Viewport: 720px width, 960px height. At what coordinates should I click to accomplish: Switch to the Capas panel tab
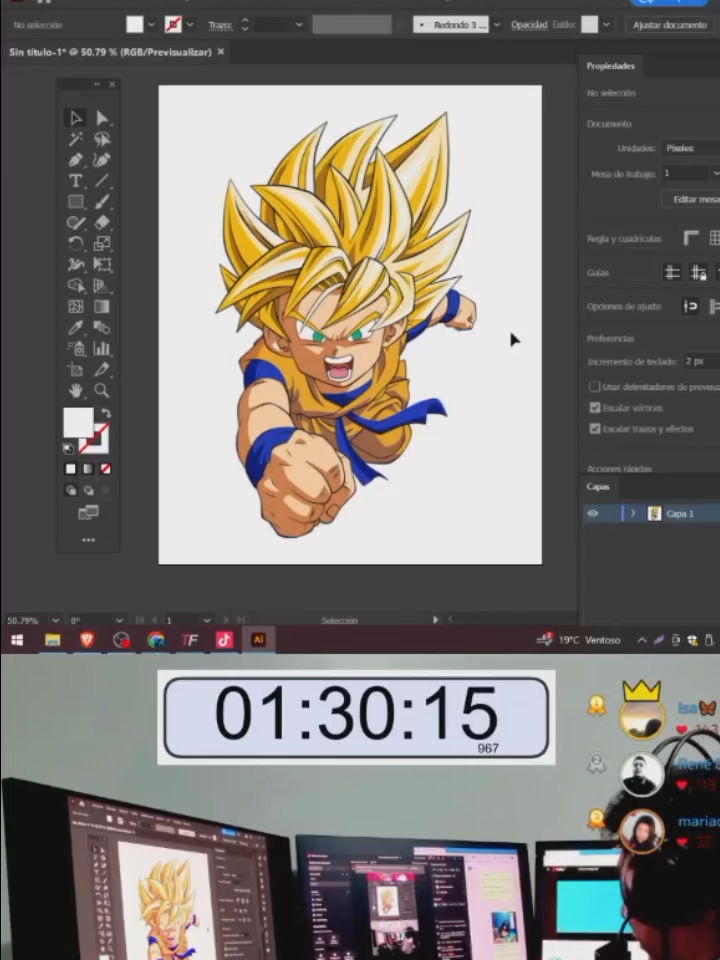tap(598, 487)
